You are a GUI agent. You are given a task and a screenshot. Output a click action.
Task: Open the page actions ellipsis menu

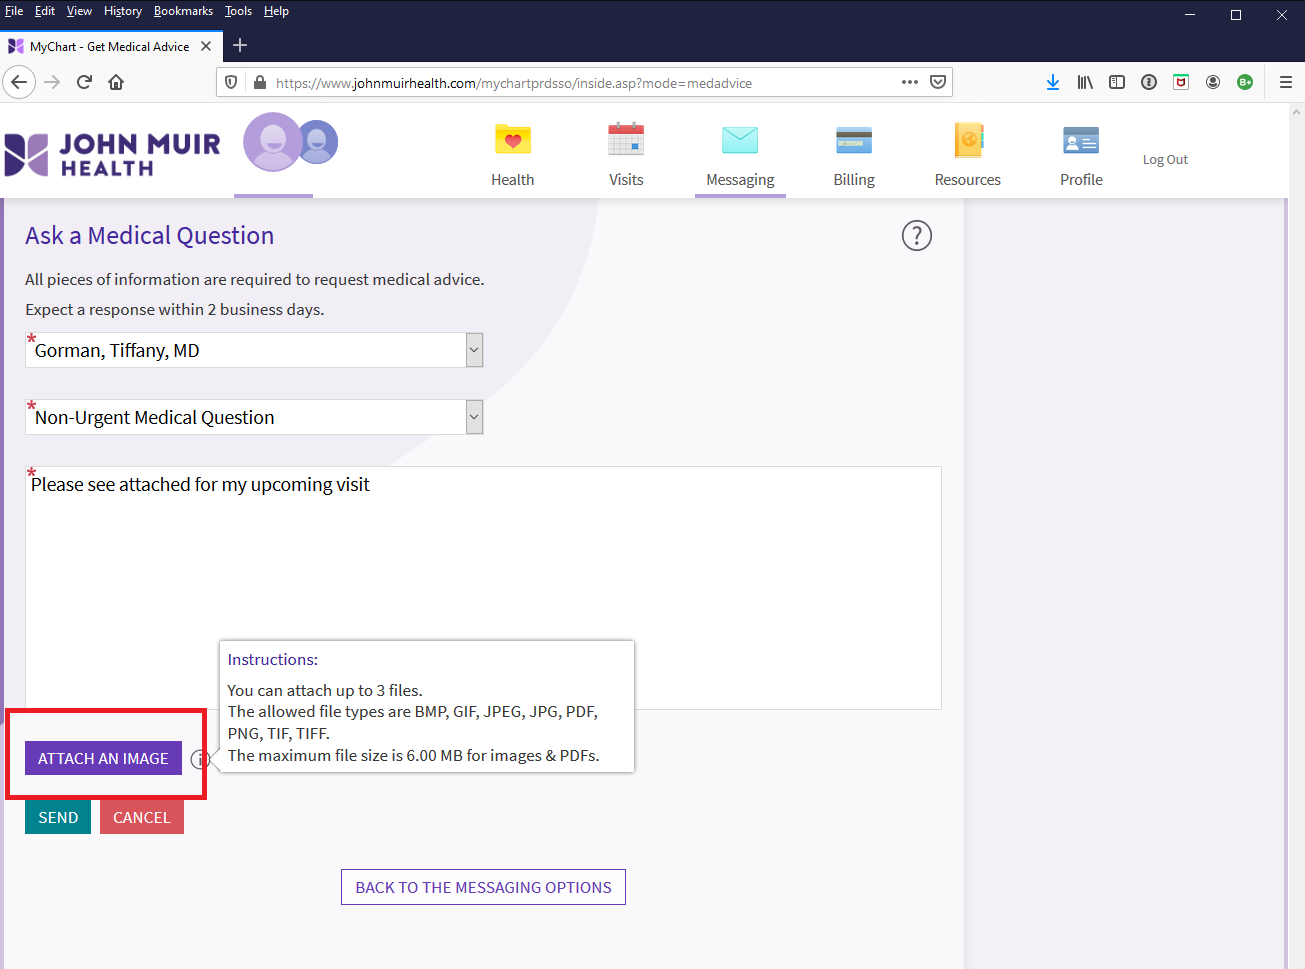pyautogui.click(x=908, y=83)
